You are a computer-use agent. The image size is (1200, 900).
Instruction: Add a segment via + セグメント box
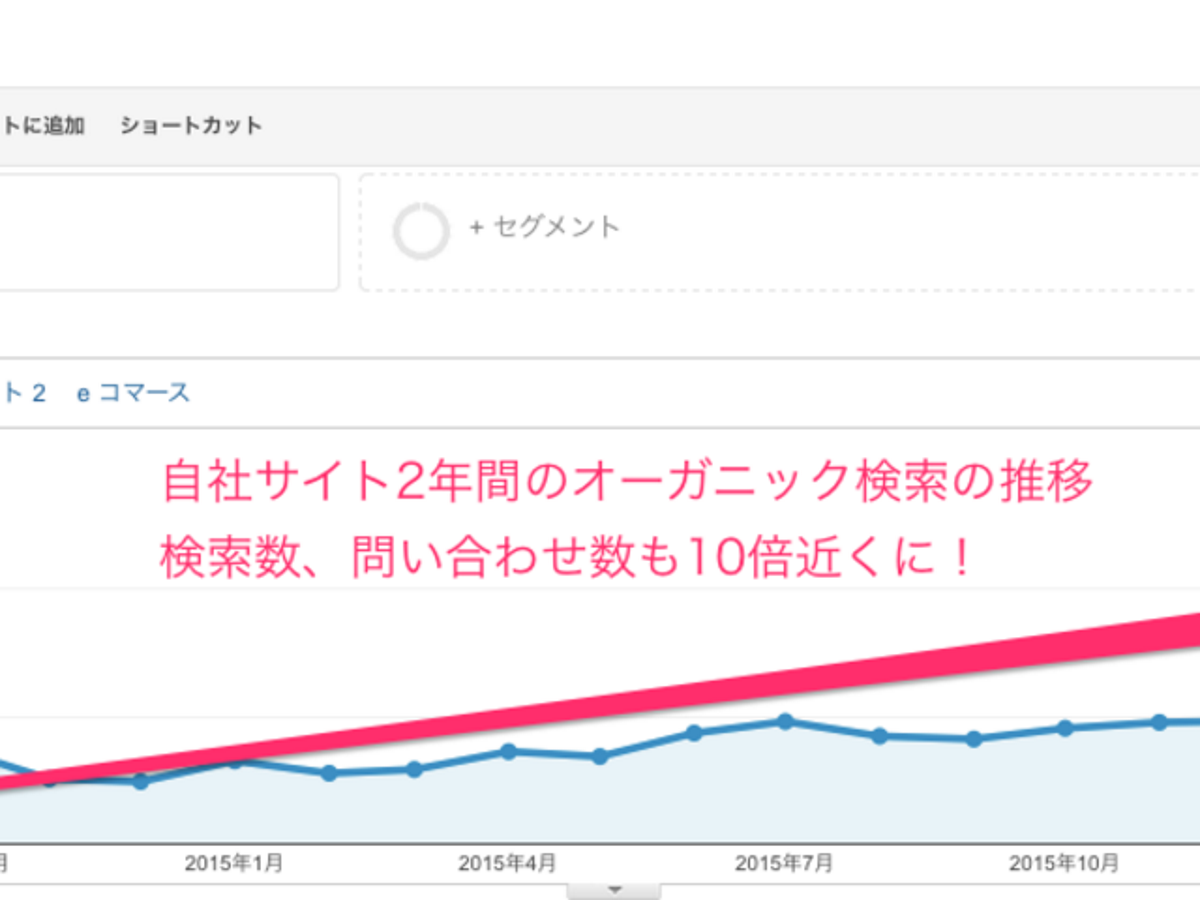click(x=545, y=228)
